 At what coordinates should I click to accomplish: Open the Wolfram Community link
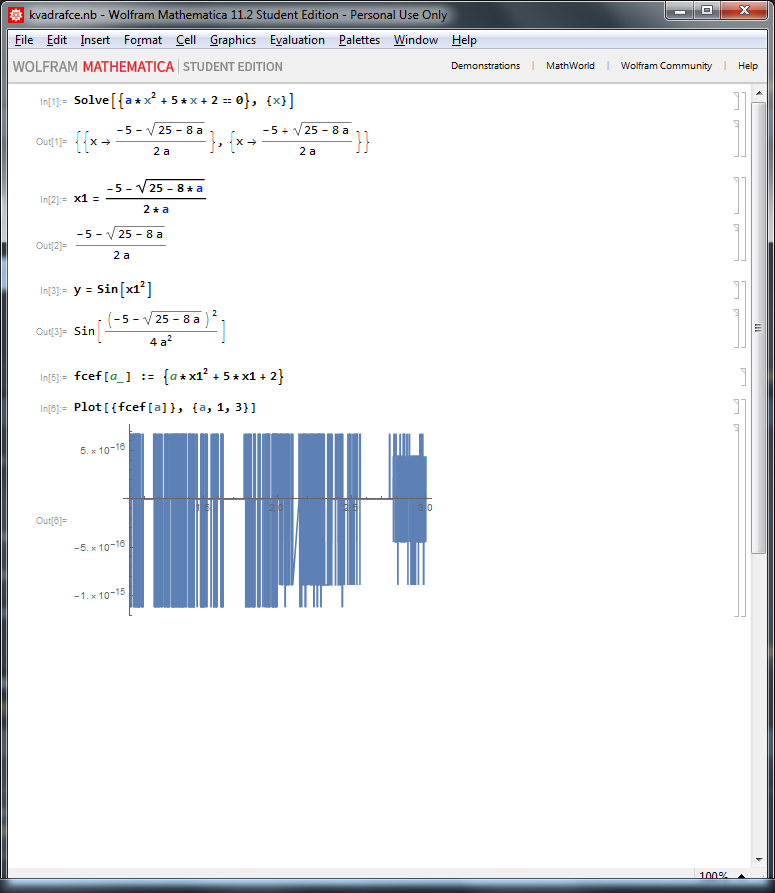tap(666, 66)
